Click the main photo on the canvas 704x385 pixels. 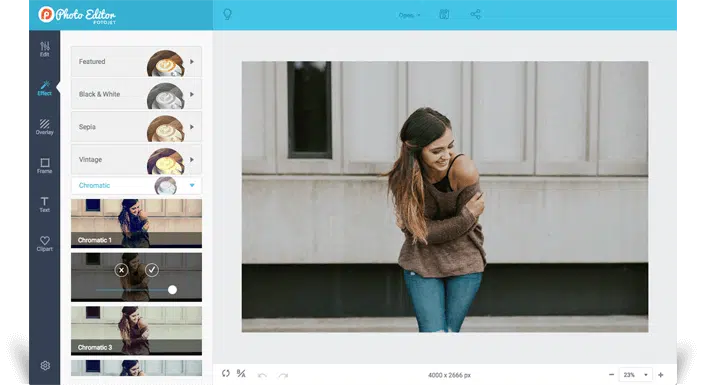coord(444,197)
